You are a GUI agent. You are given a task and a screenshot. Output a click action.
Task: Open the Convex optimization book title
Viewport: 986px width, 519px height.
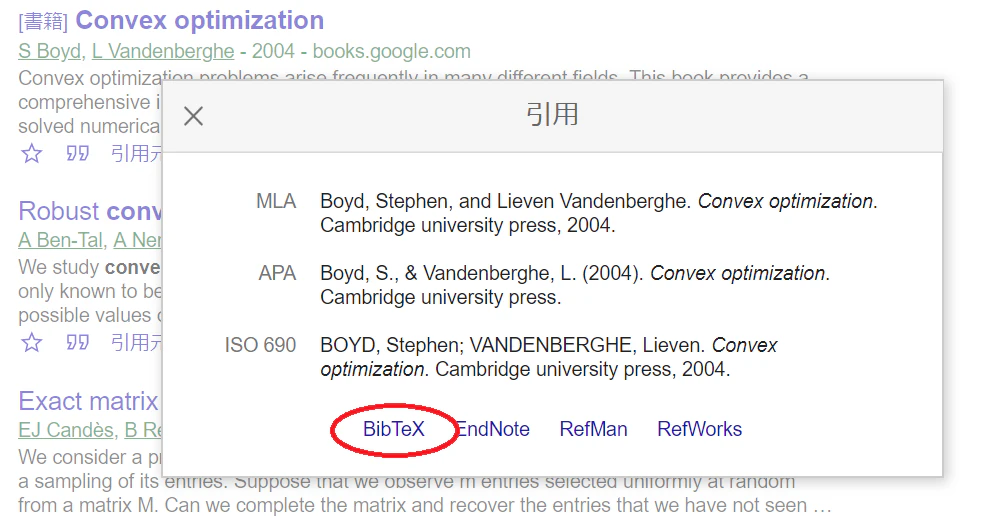pos(199,21)
